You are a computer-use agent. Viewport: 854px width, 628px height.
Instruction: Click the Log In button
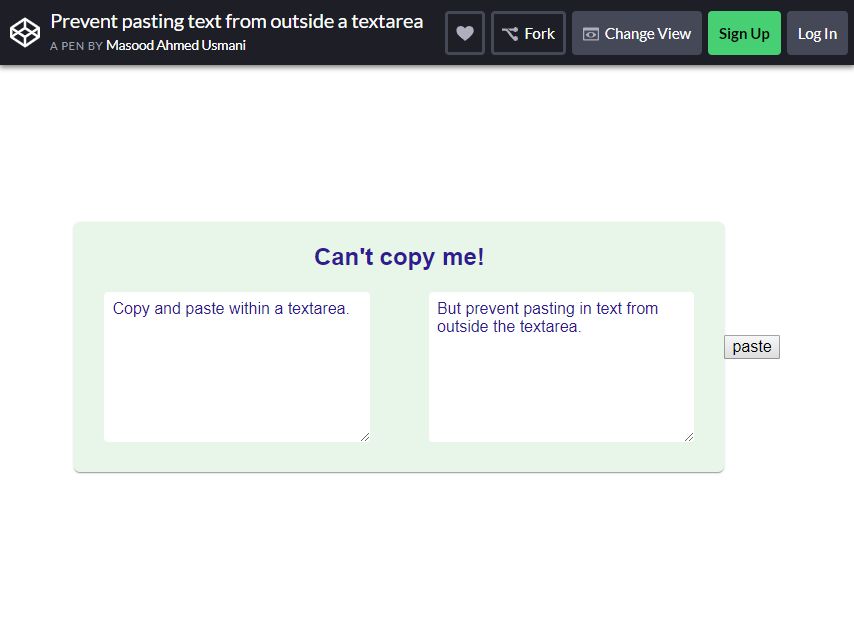[x=817, y=33]
